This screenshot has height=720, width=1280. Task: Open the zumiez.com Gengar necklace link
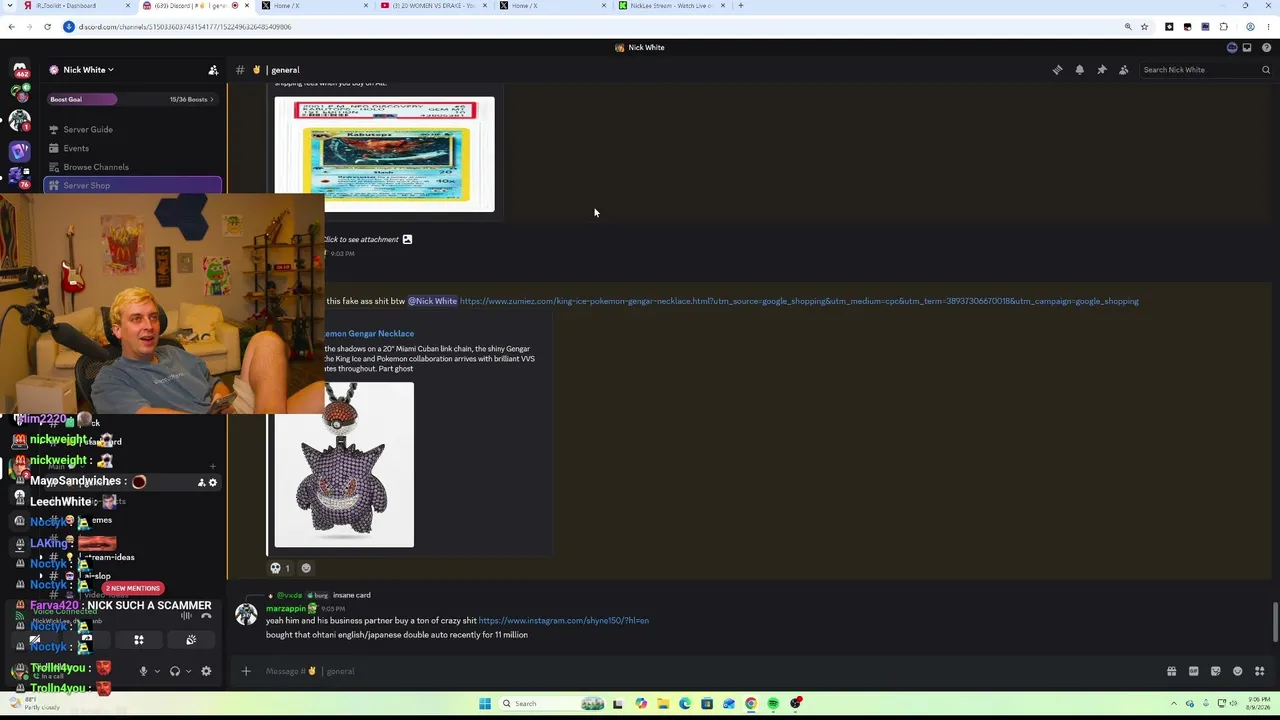click(x=799, y=301)
